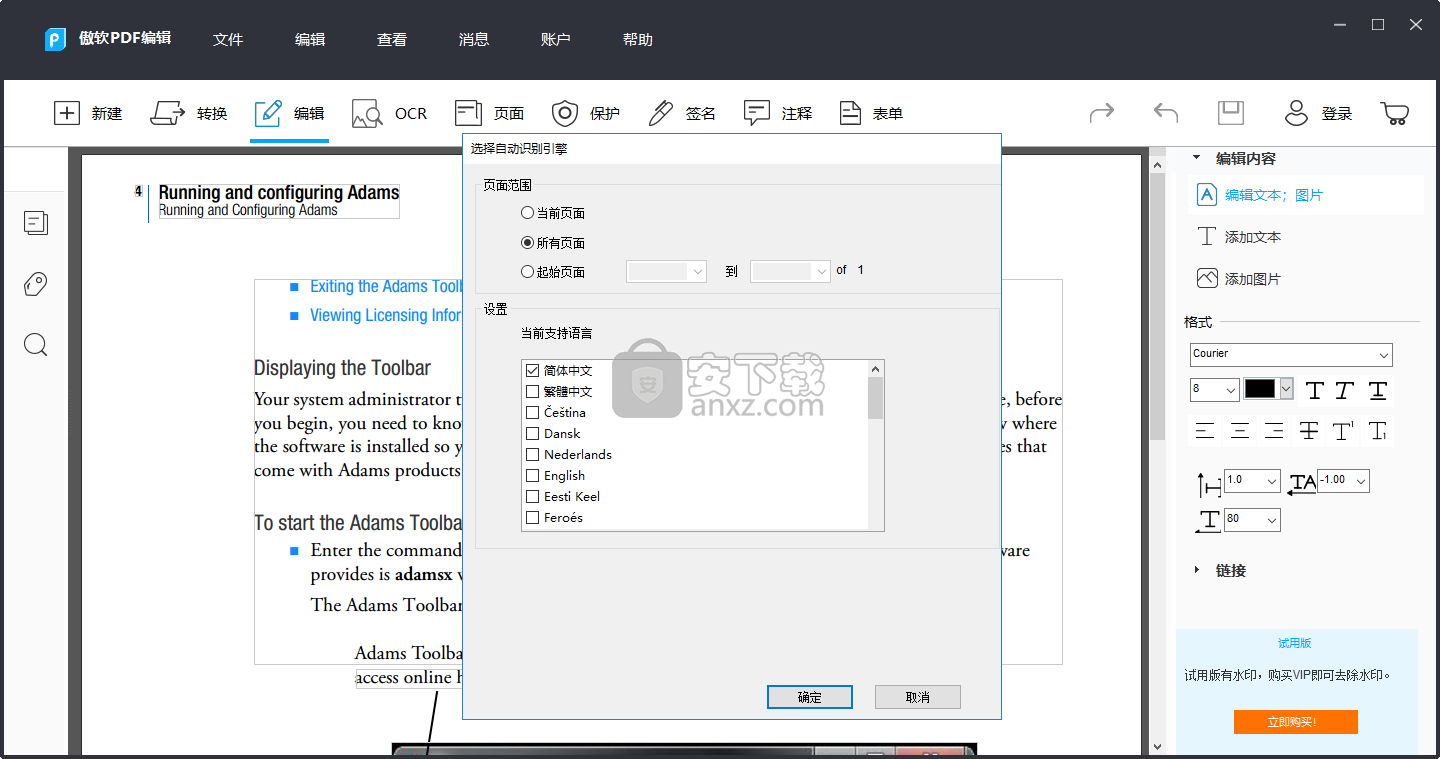
Task: Click the save floppy disk icon
Action: pos(1230,113)
